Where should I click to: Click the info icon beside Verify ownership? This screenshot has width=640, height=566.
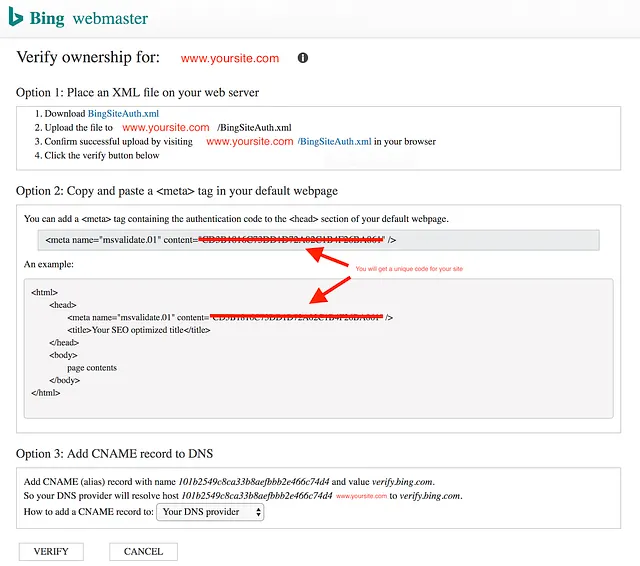302,58
